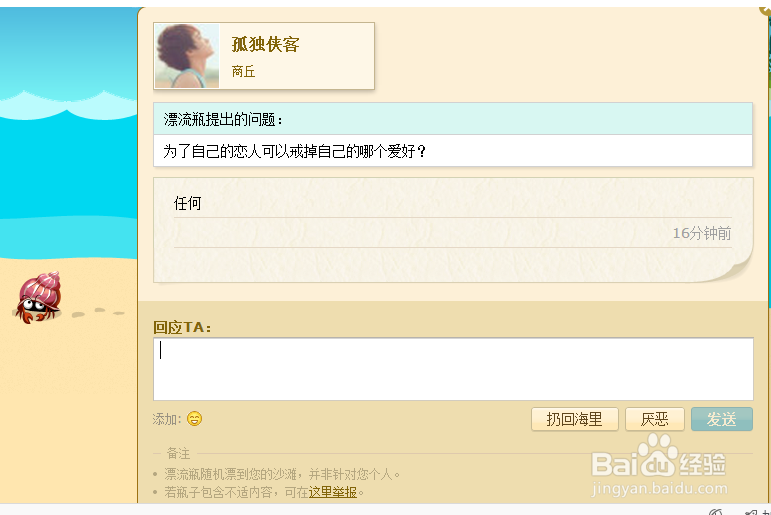The image size is (771, 515).
Task: Focus the 回应TA reply text box
Action: (x=453, y=369)
